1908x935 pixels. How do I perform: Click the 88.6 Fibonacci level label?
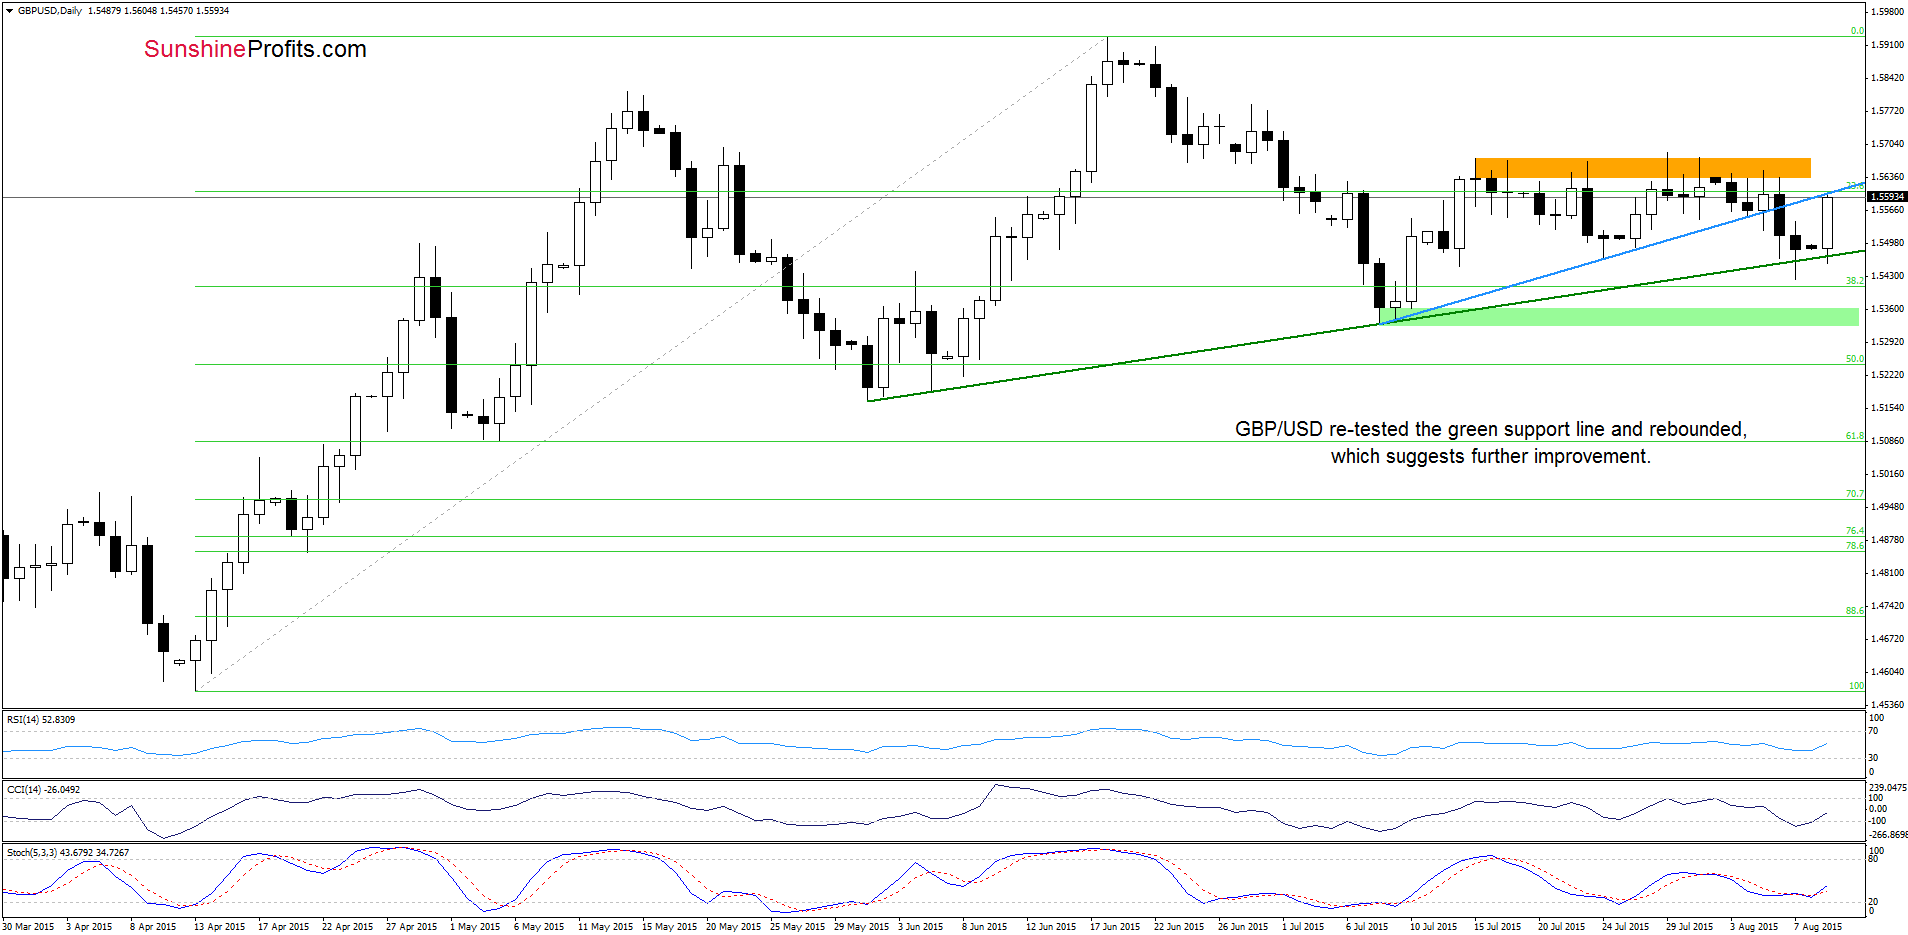[1854, 611]
